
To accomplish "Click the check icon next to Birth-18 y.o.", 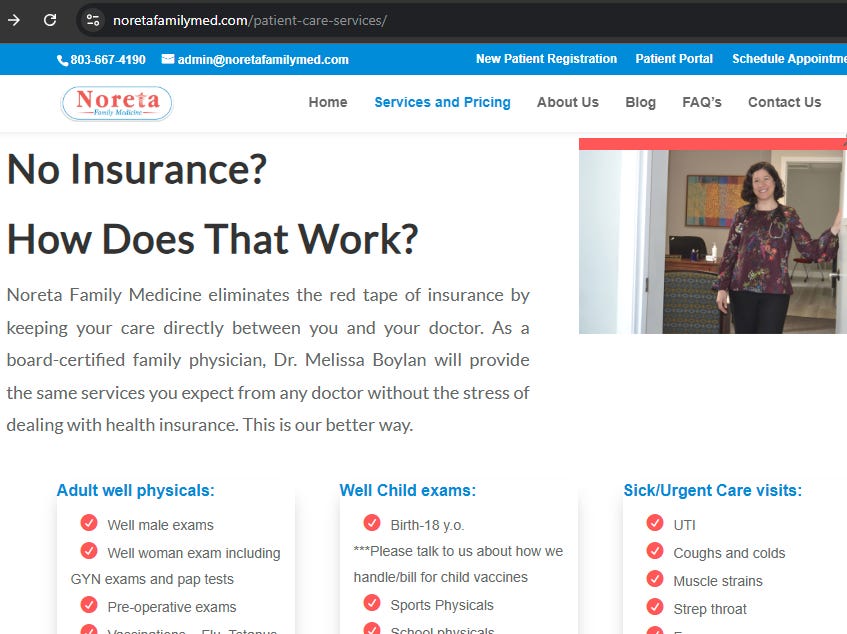I will [372, 523].
